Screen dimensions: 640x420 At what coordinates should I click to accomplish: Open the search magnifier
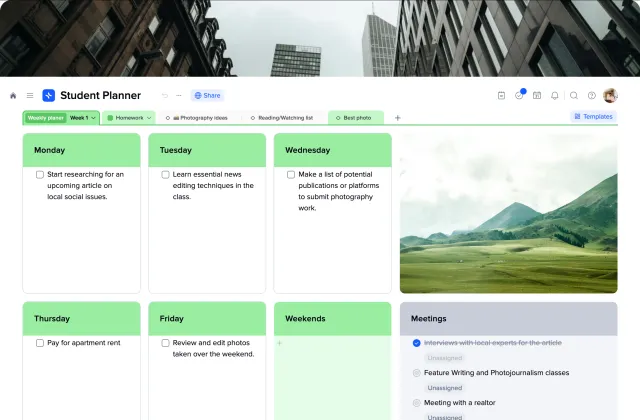(x=574, y=96)
